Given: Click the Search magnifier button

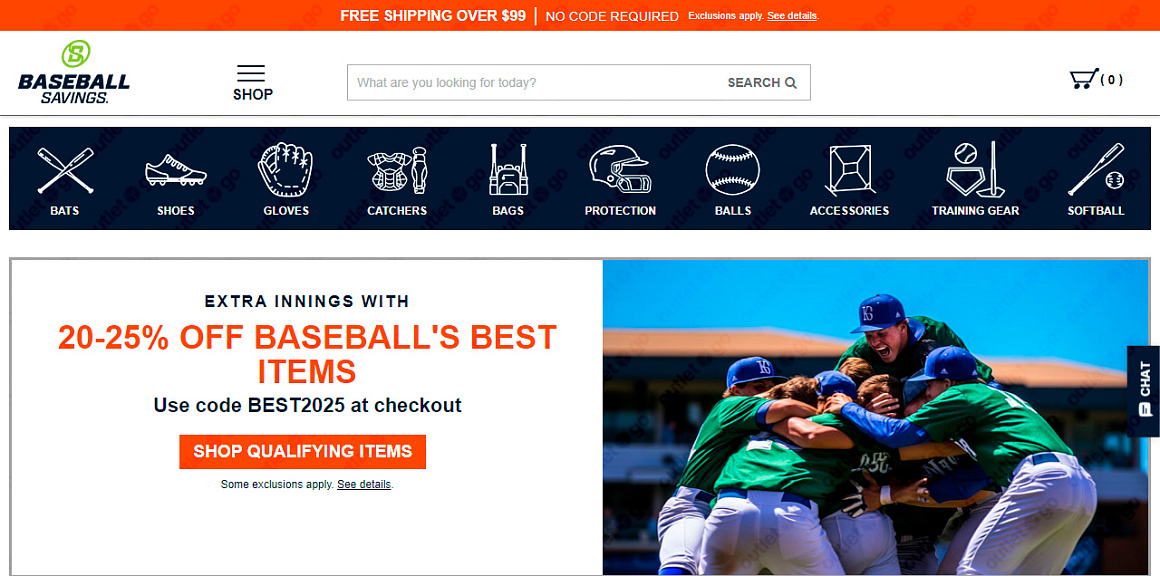Looking at the screenshot, I should 762,83.
